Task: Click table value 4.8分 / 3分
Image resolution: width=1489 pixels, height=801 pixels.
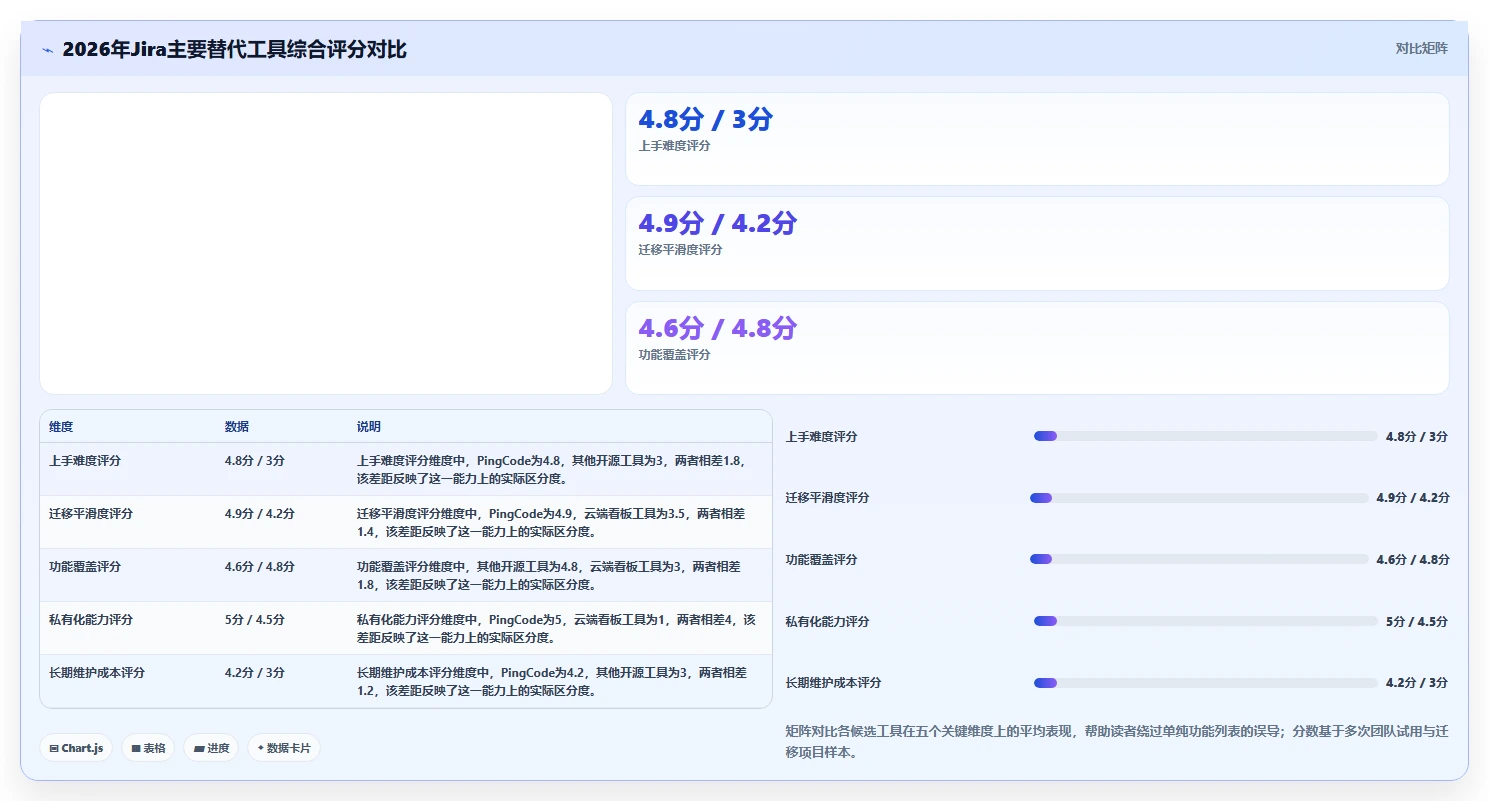Action: tap(255, 461)
